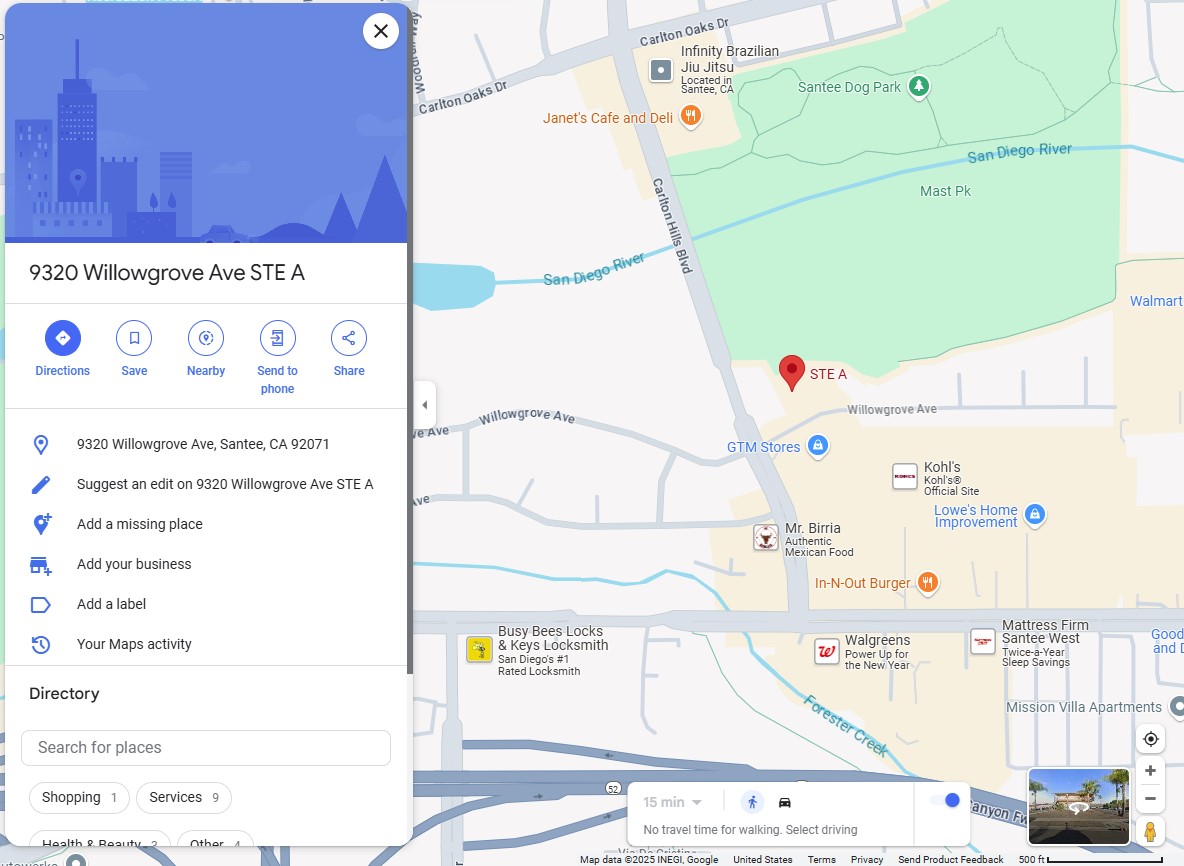The image size is (1184, 866).
Task: Click the 500 ft map scale
Action: click(1090, 859)
